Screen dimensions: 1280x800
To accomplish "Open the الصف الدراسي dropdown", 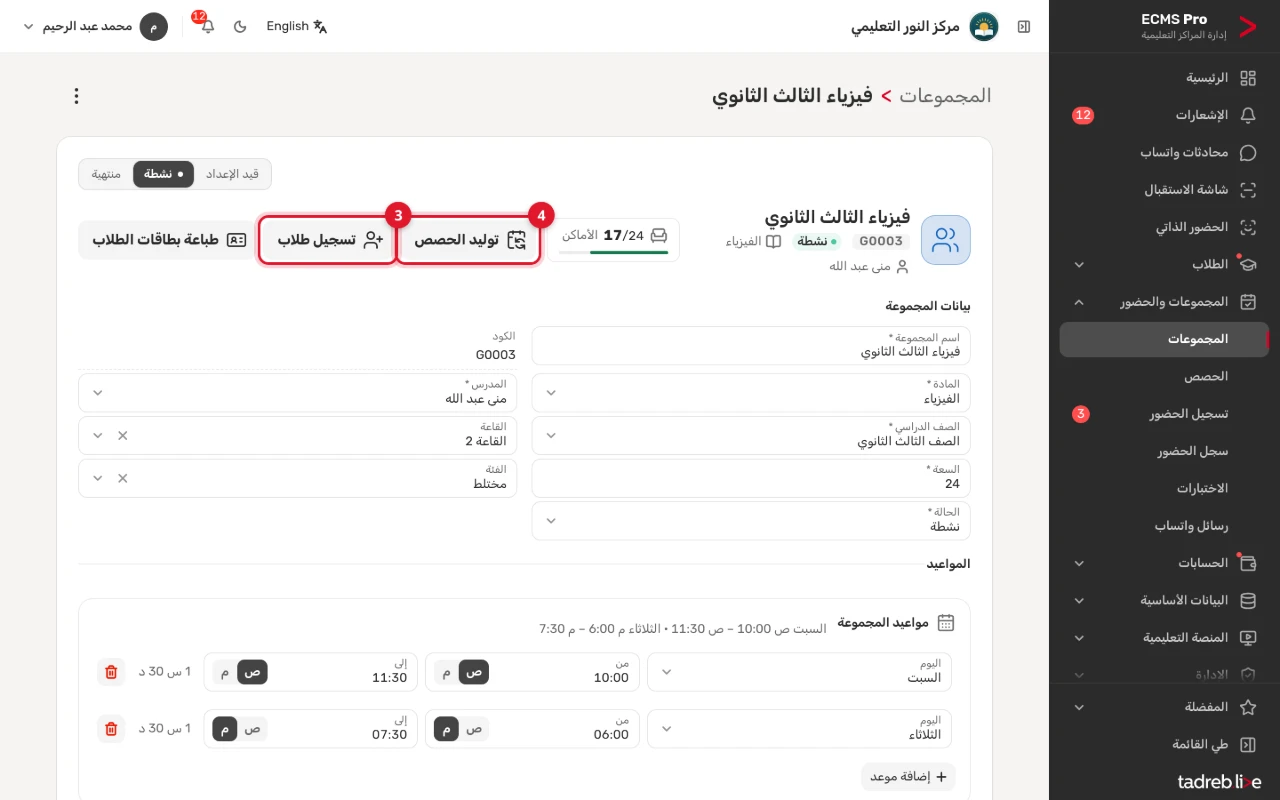I will pyautogui.click(x=751, y=436).
